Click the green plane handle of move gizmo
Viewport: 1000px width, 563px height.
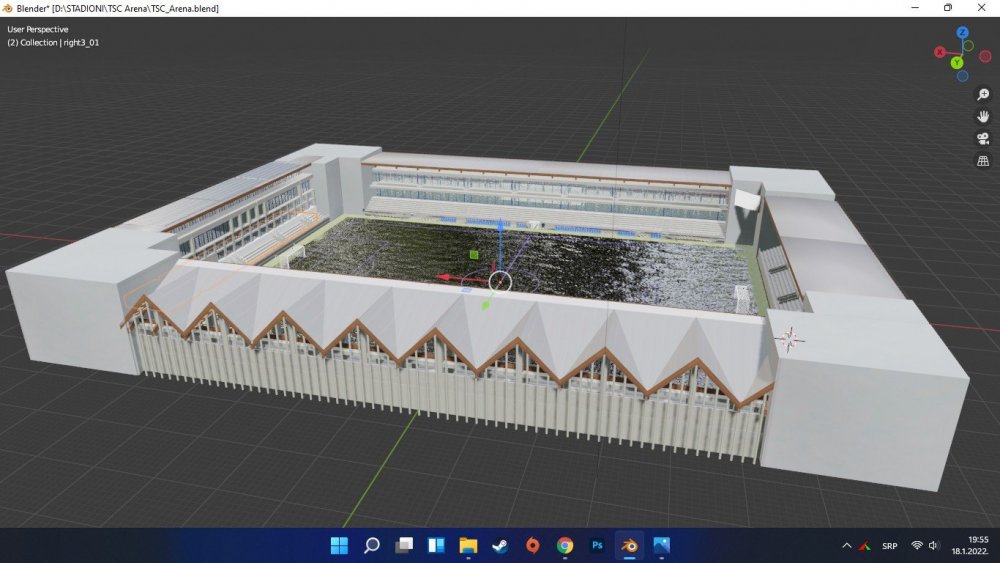(x=473, y=254)
